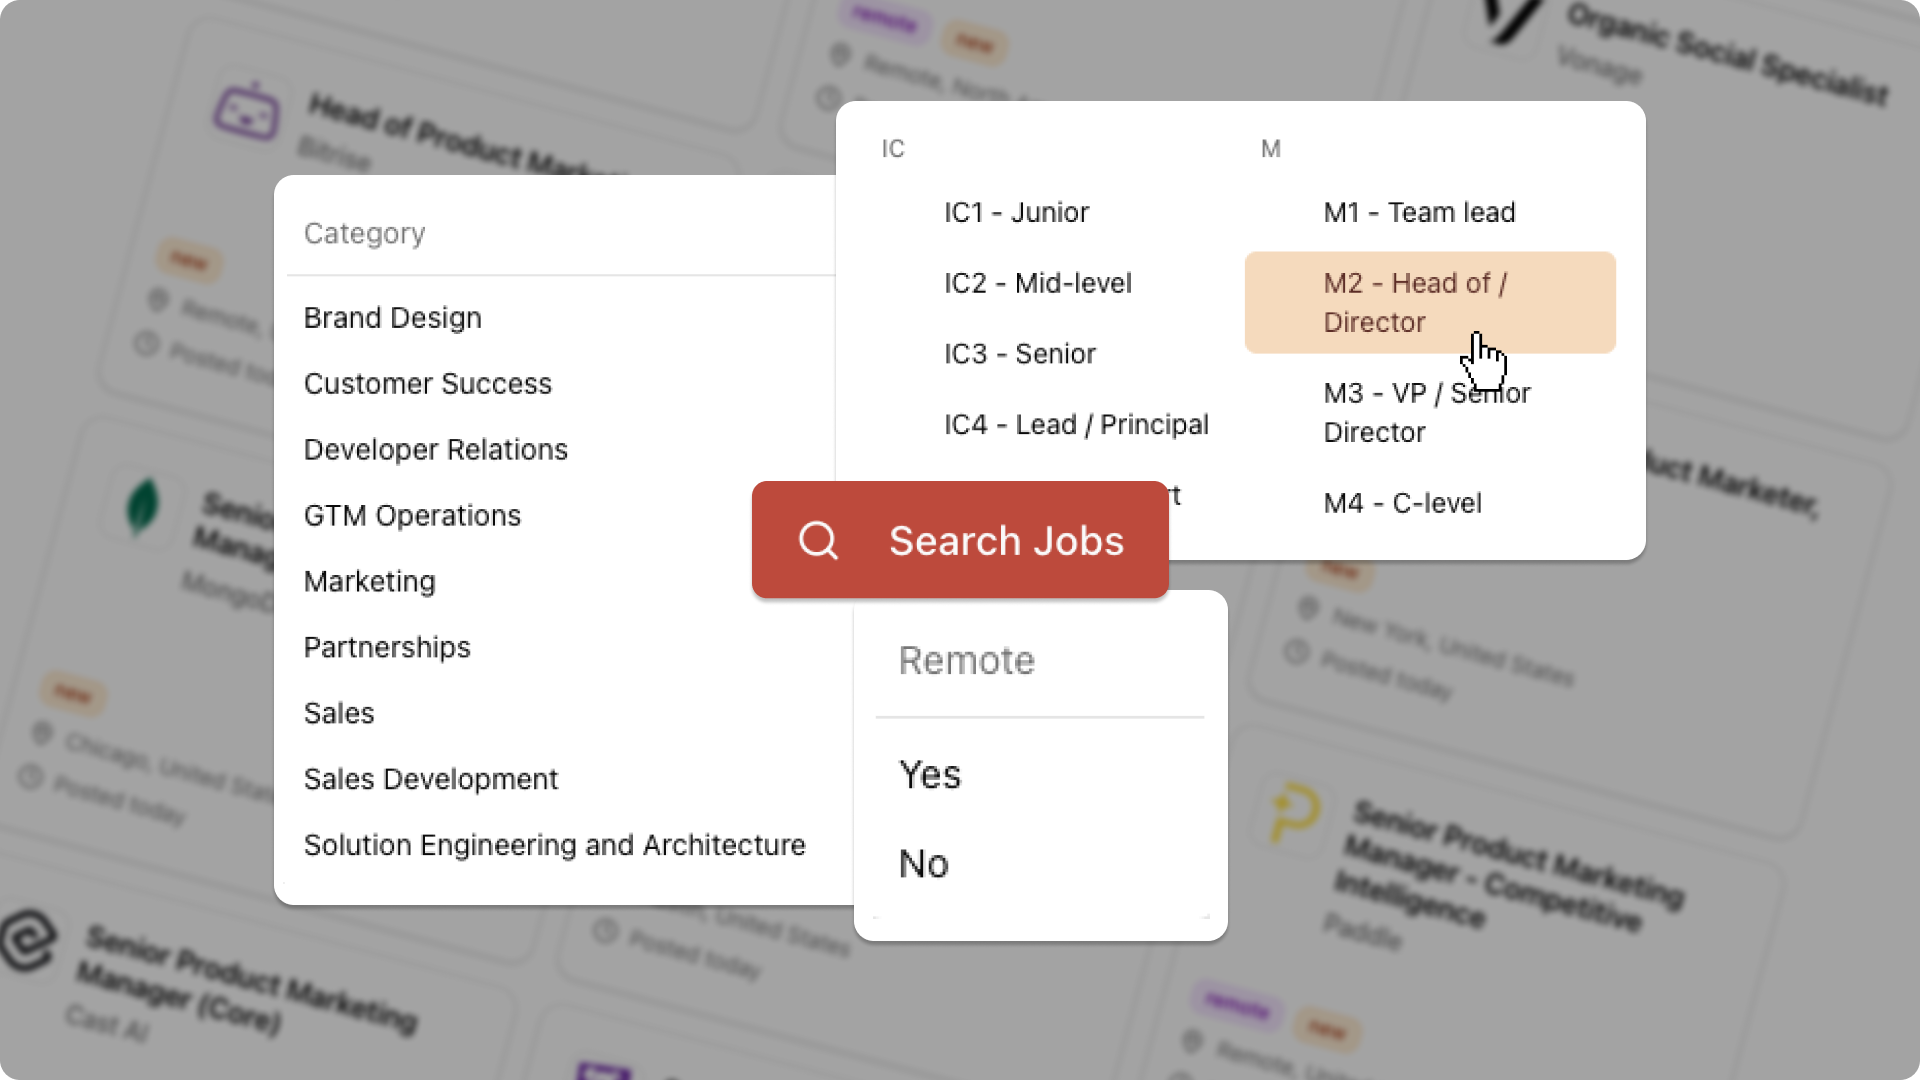Click the MongoDB leaf logo
This screenshot has width=1920, height=1080.
click(143, 508)
